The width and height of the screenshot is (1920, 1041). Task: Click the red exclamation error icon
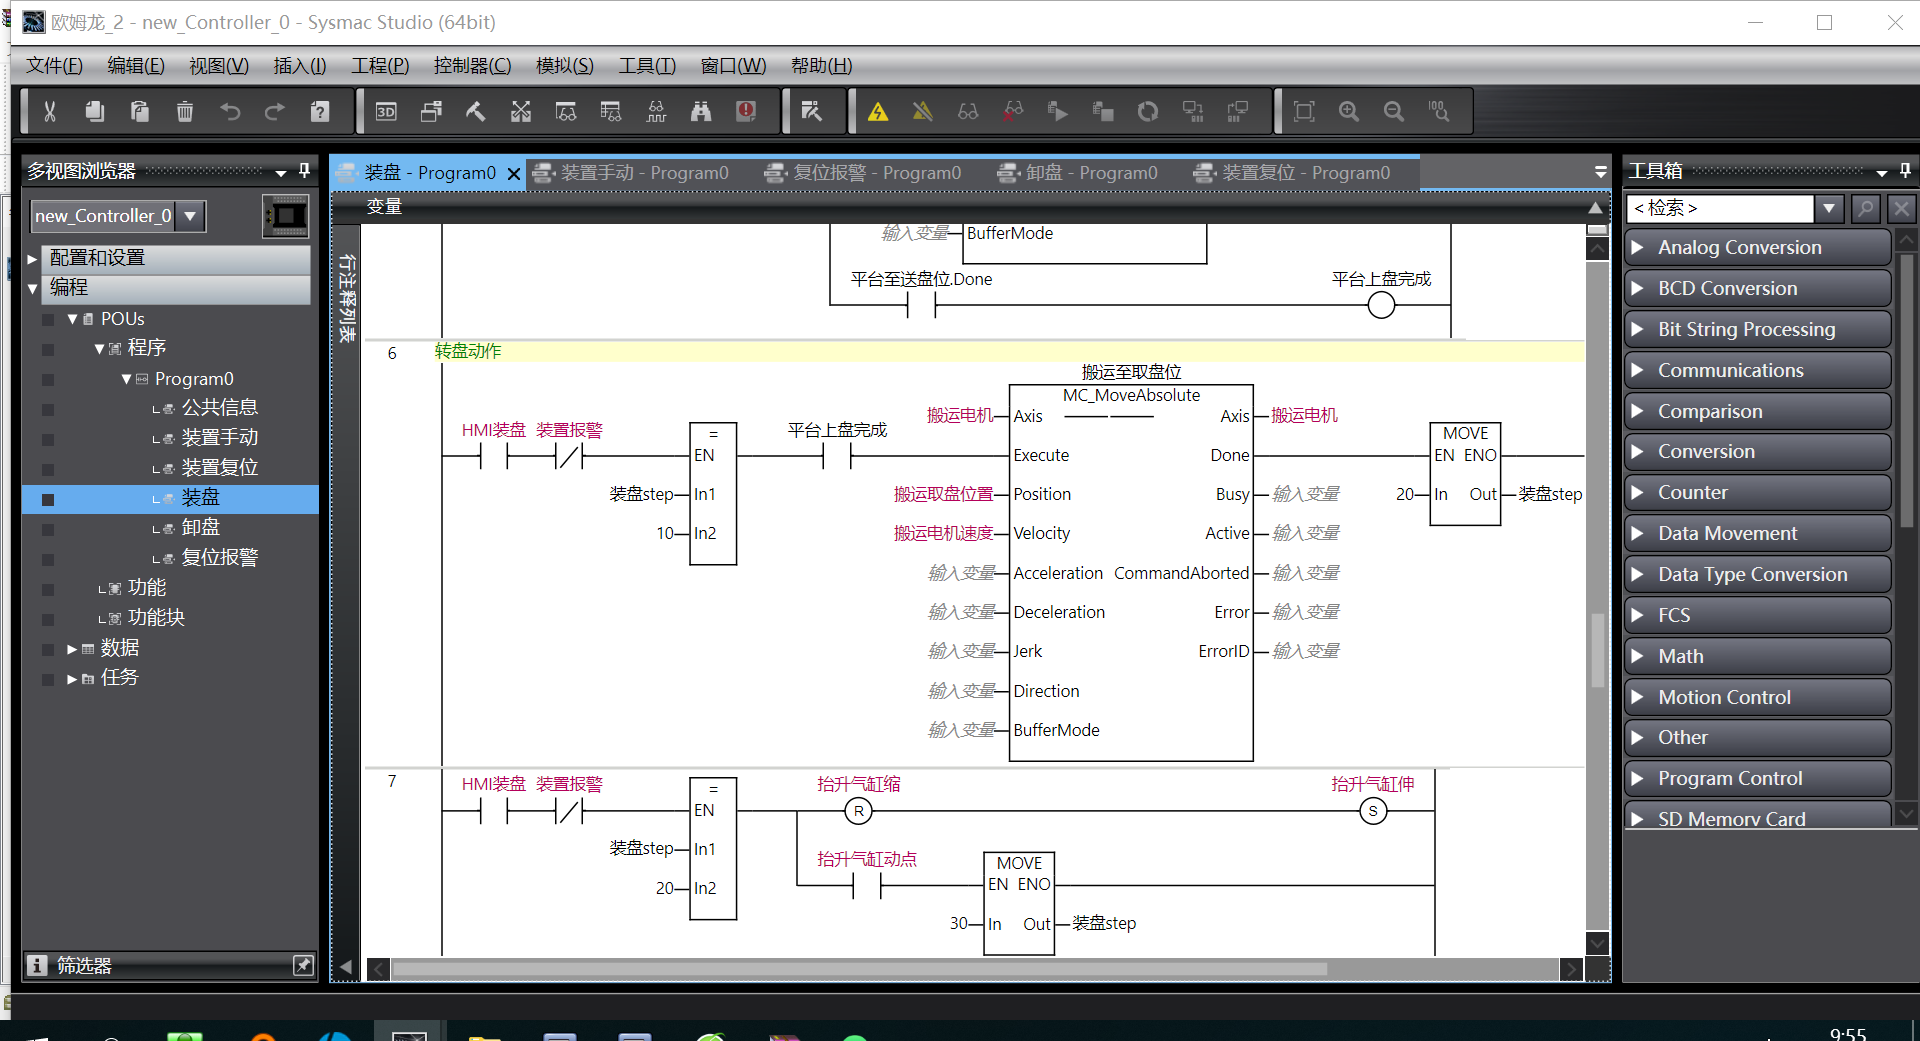(746, 111)
